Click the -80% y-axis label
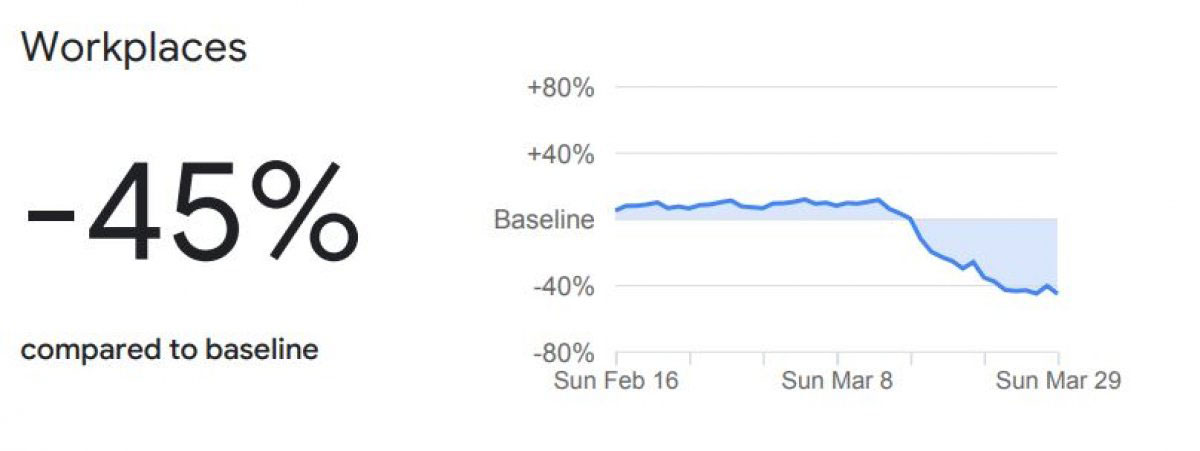 [562, 353]
